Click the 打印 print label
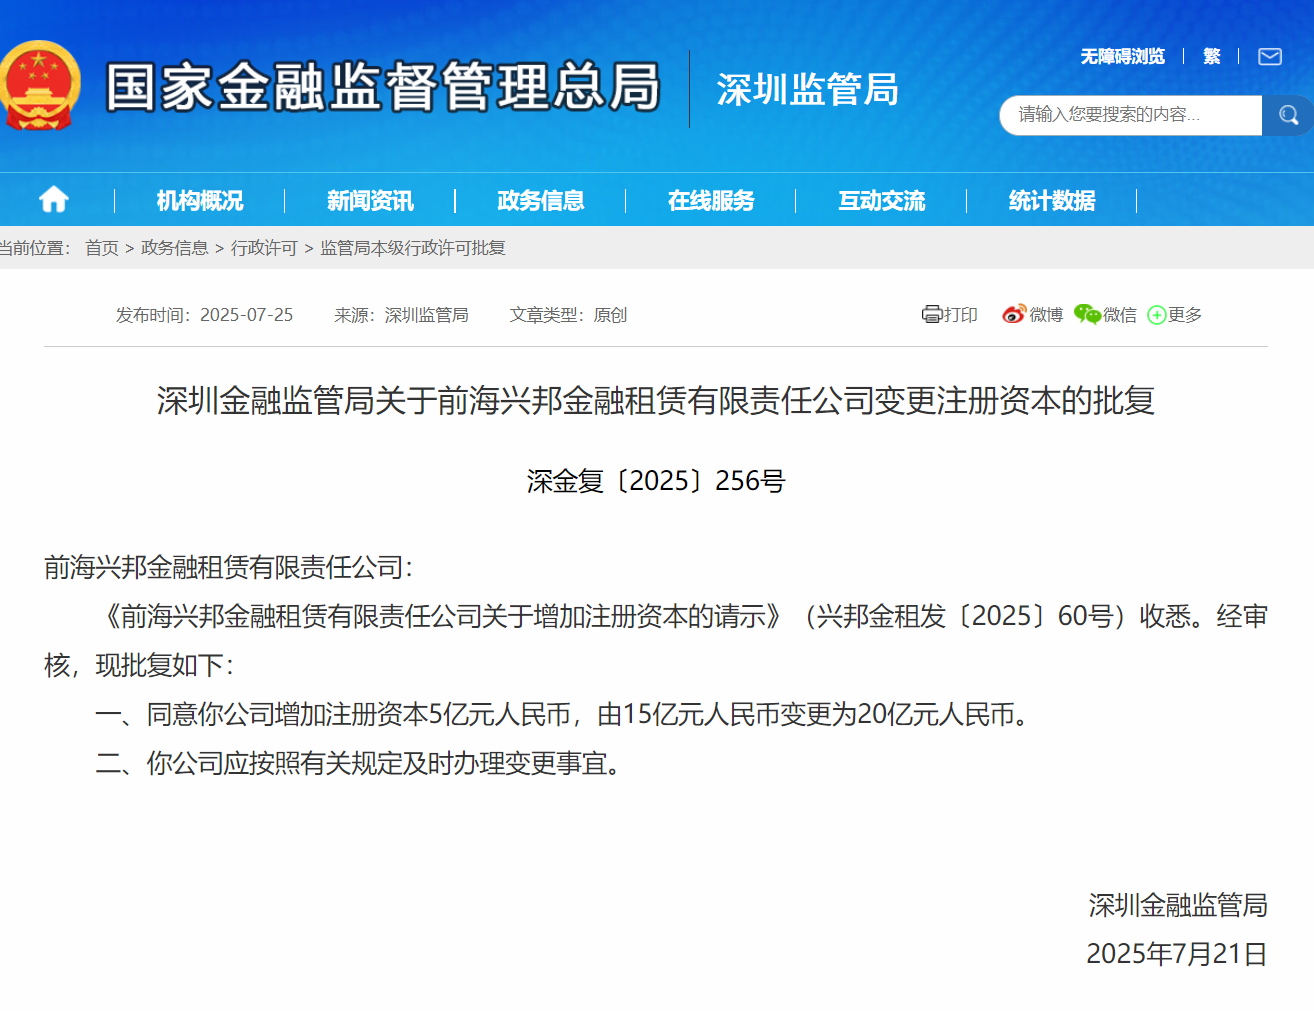1314x1011 pixels. (961, 315)
